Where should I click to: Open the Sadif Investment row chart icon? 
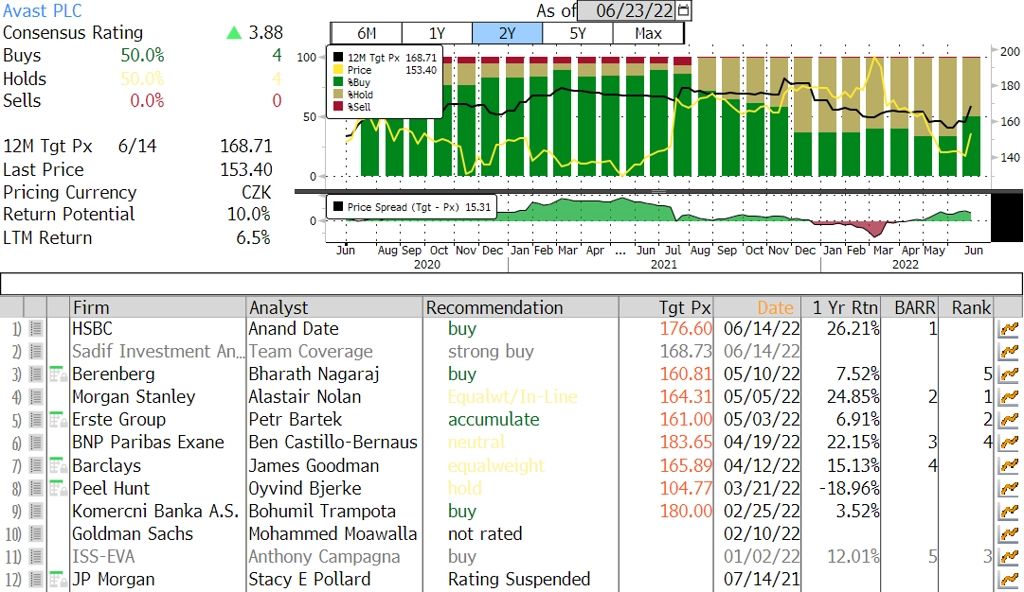click(x=1009, y=352)
